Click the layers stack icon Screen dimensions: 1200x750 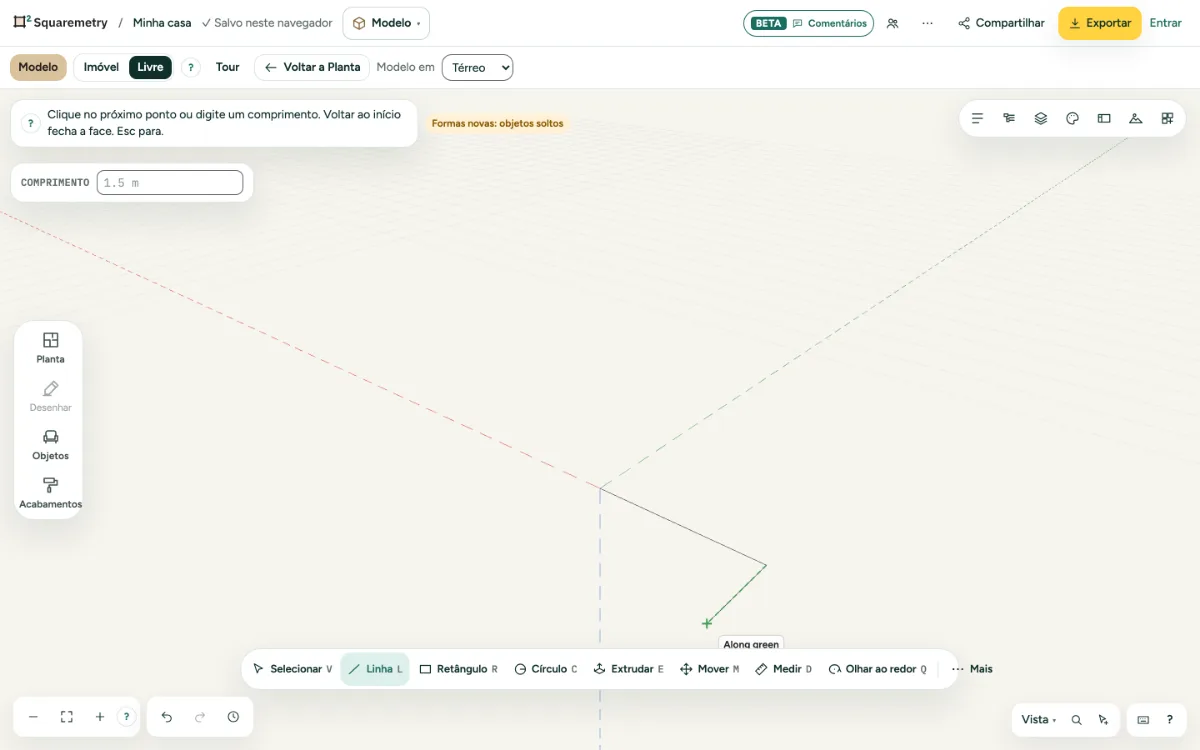coord(1041,118)
